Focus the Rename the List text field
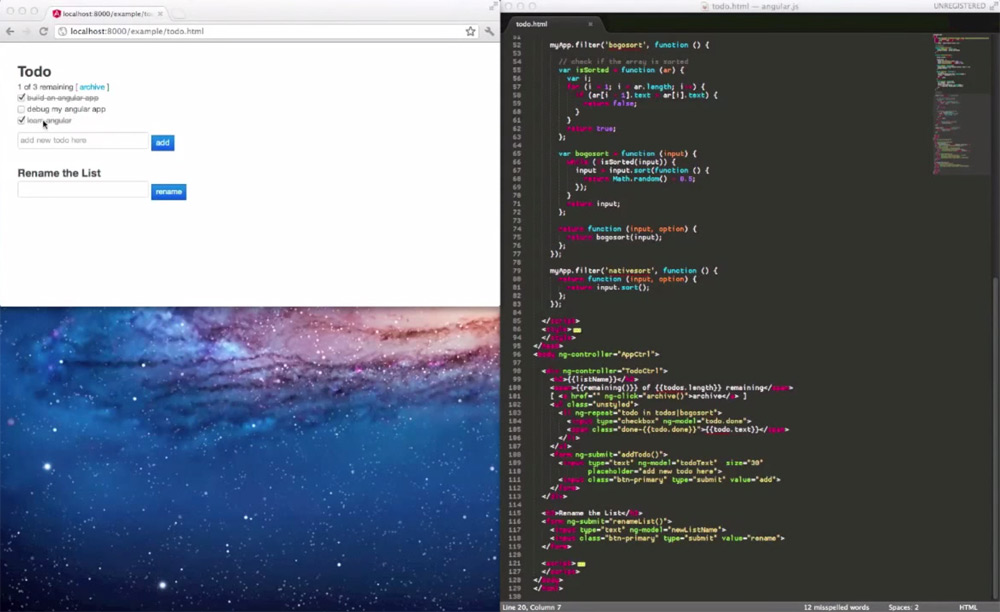 83,189
